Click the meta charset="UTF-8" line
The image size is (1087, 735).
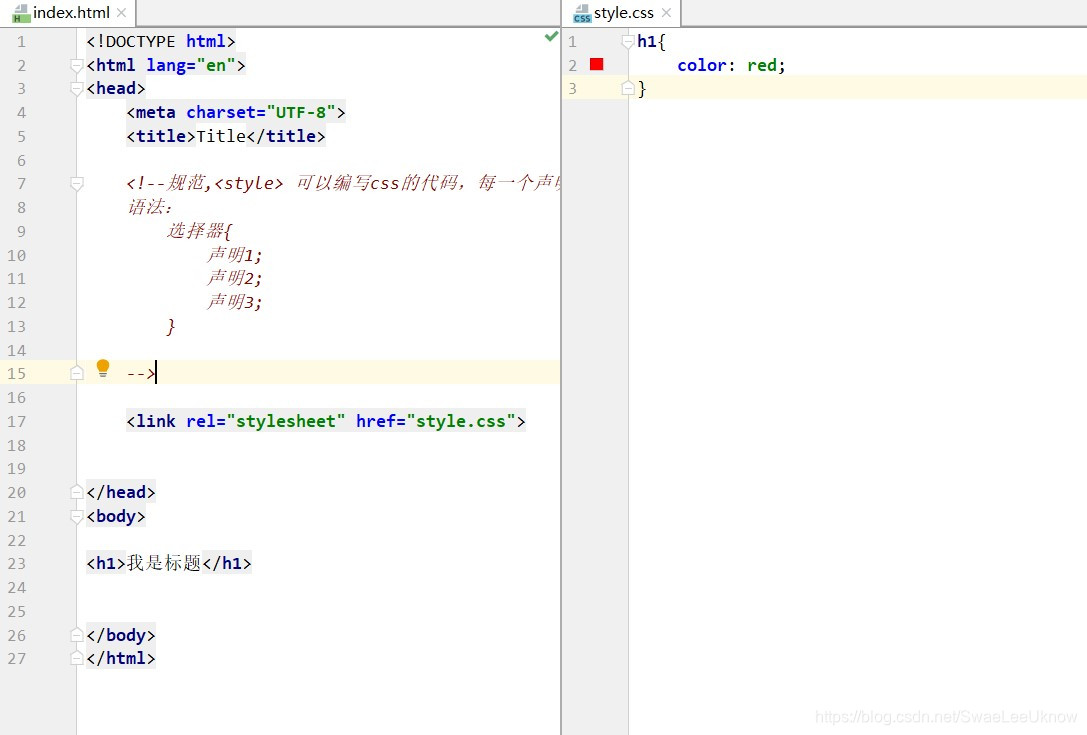tap(236, 112)
